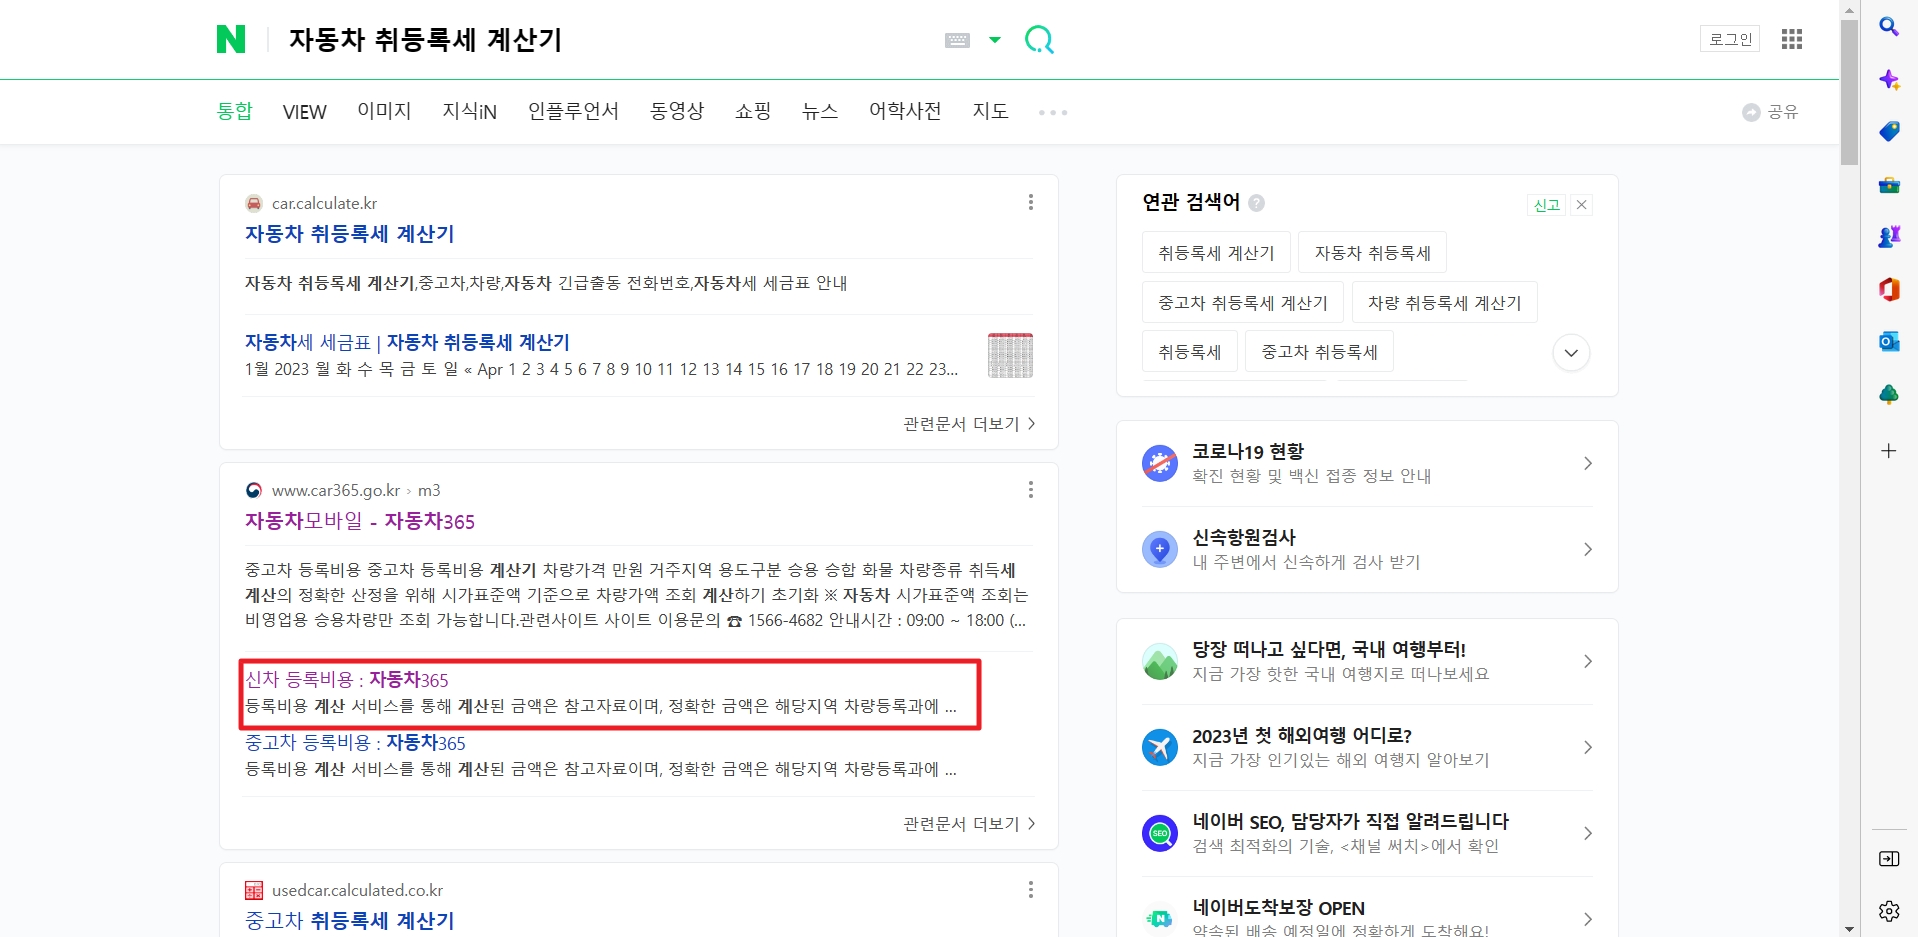Select related search 차량 취등록세 계산기
1918x937 pixels.
pyautogui.click(x=1444, y=303)
